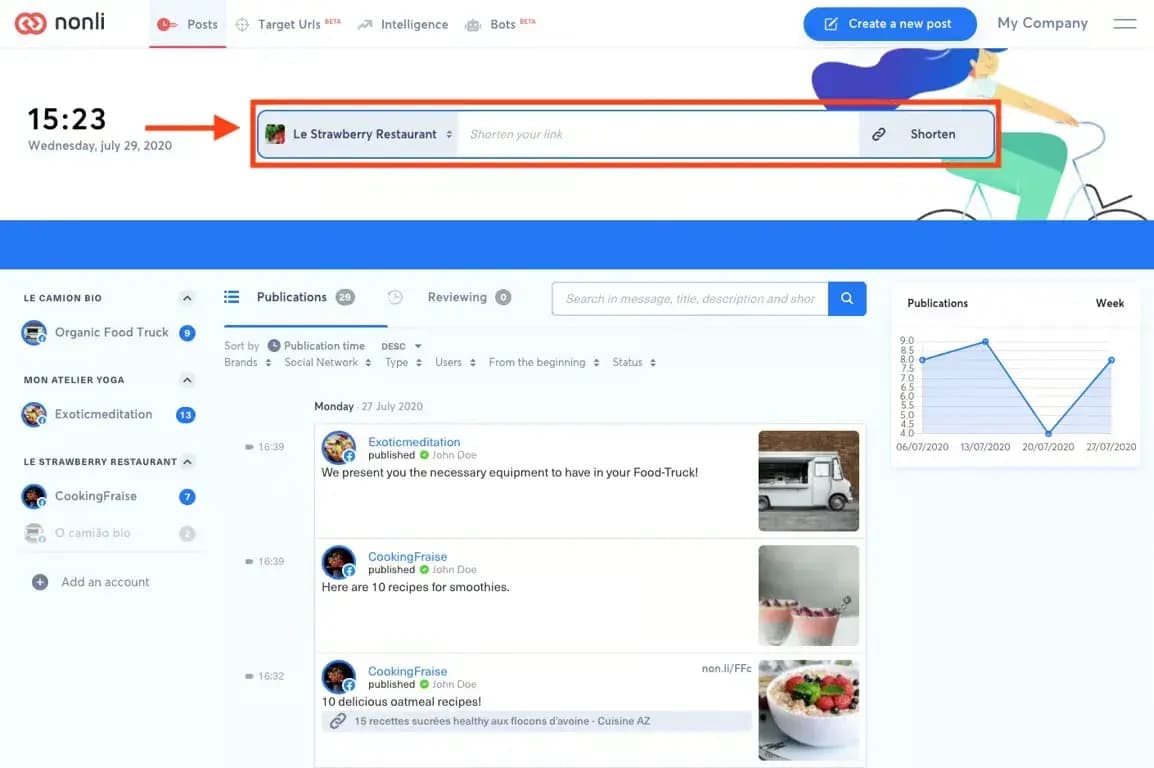Click 'Here are 10 recipes for smoothies.' text
1154x768 pixels.
tap(415, 587)
